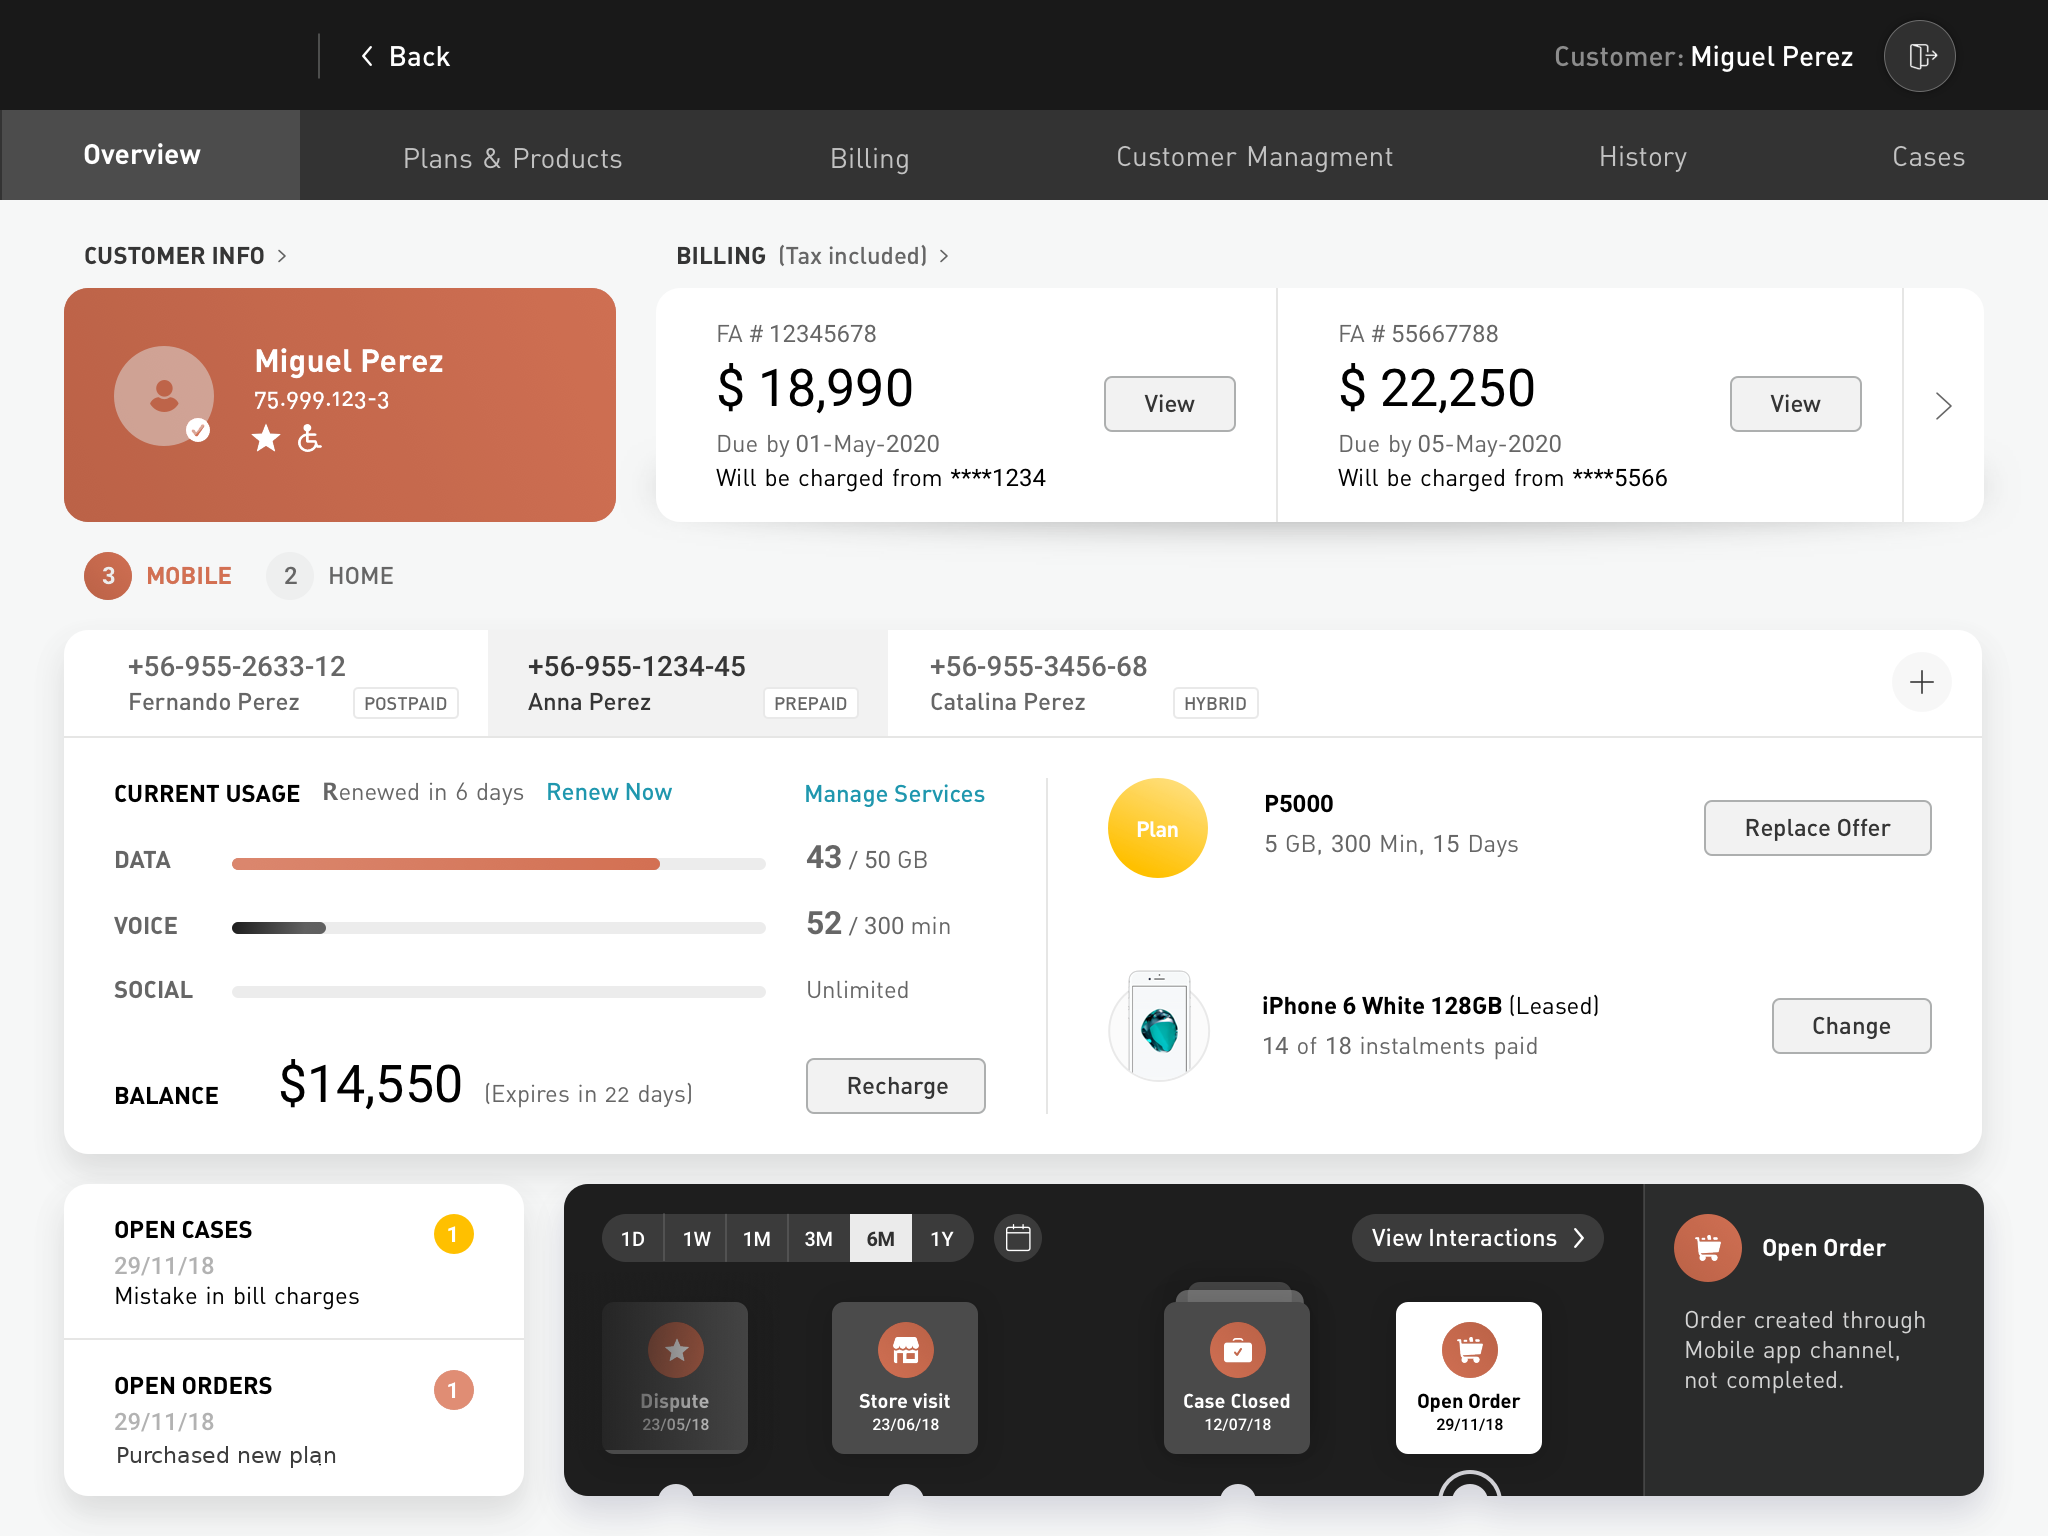Screen dimensions: 2048x1536
Task: Open the Overview tab
Action: 150,155
